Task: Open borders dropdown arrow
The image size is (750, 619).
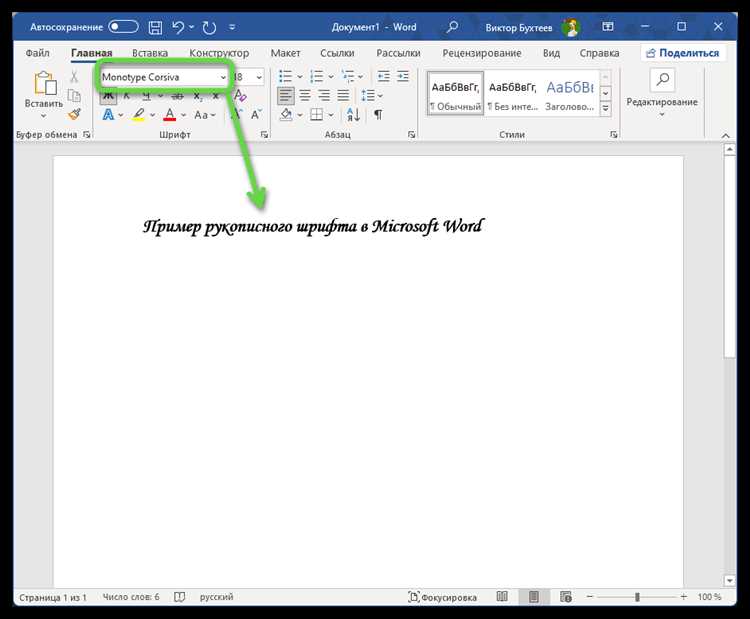Action: tap(331, 115)
